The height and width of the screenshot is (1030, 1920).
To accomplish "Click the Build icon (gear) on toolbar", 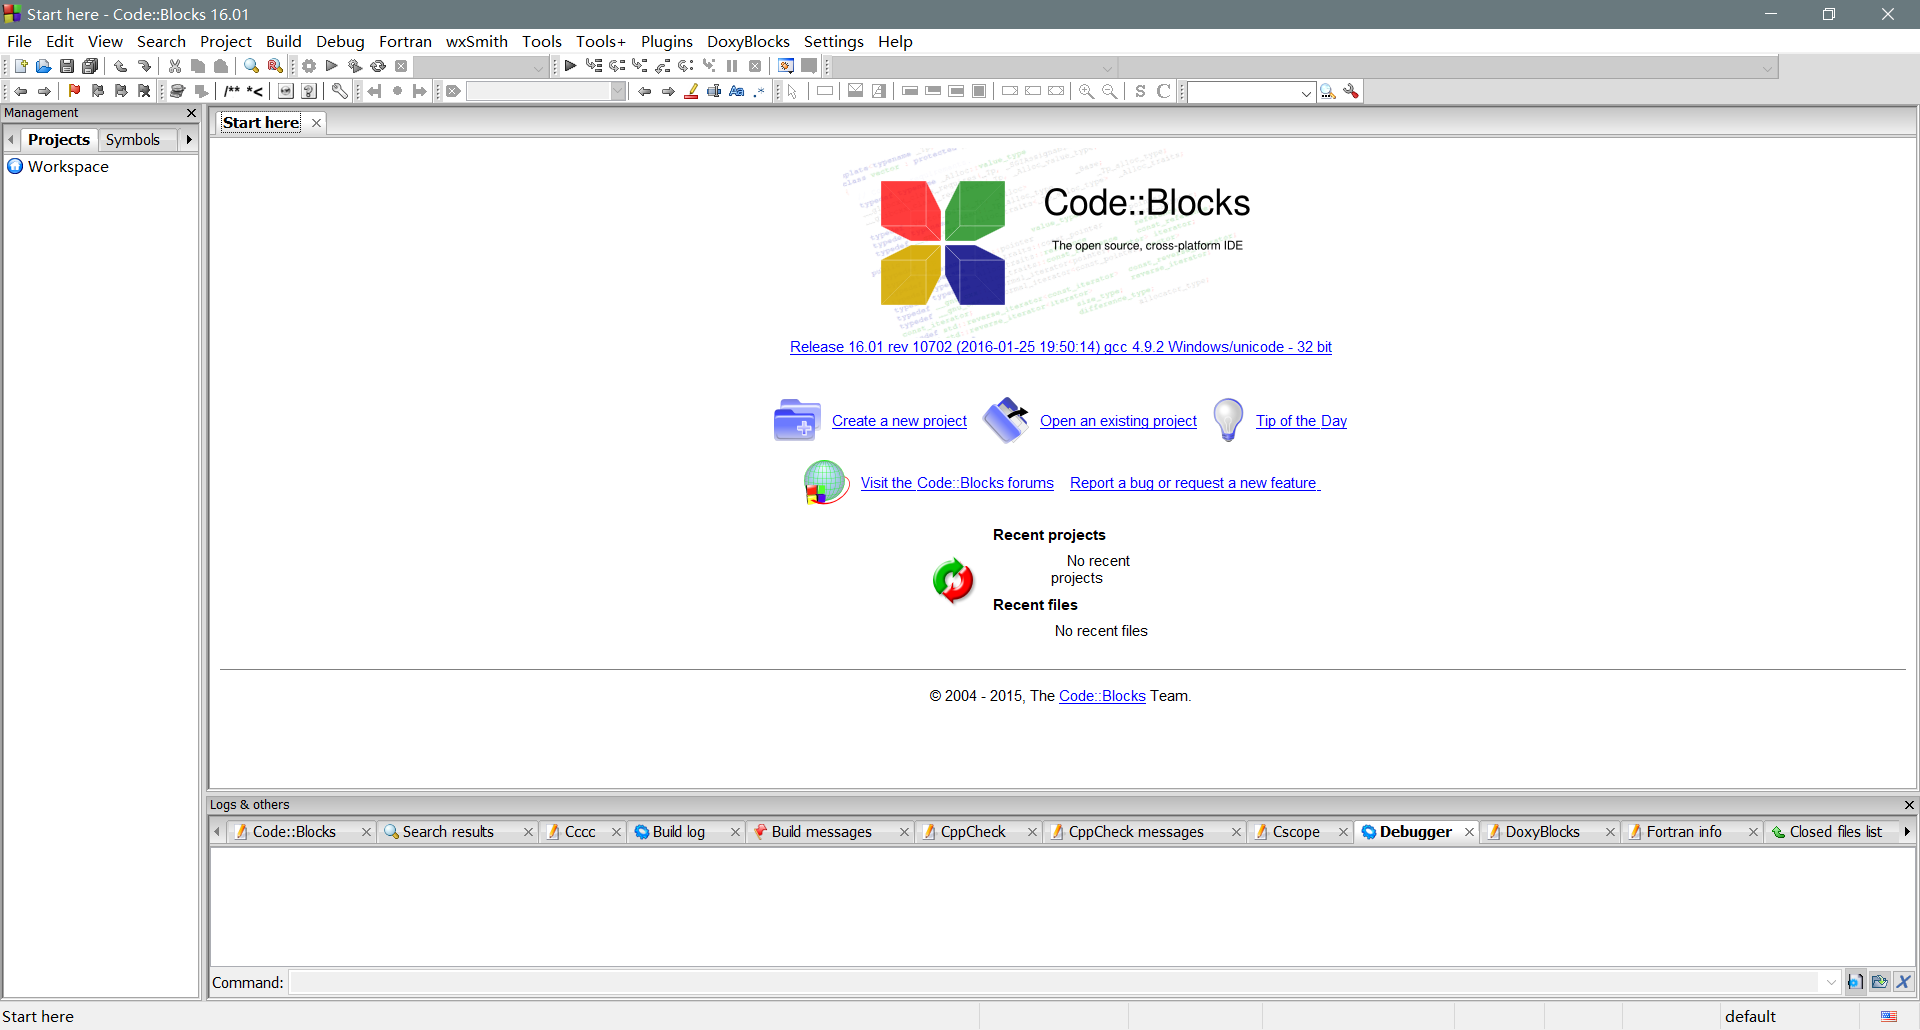I will [308, 66].
